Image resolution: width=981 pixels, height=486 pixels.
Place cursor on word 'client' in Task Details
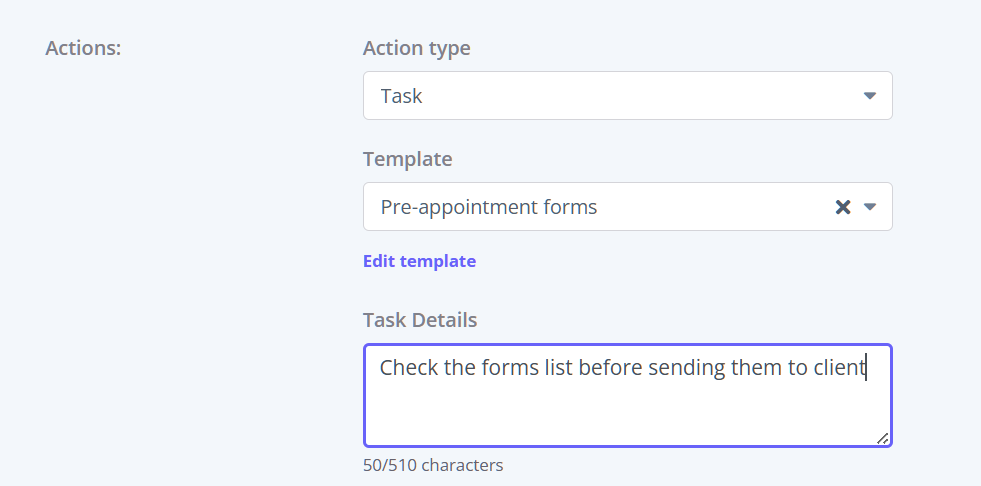click(x=839, y=368)
